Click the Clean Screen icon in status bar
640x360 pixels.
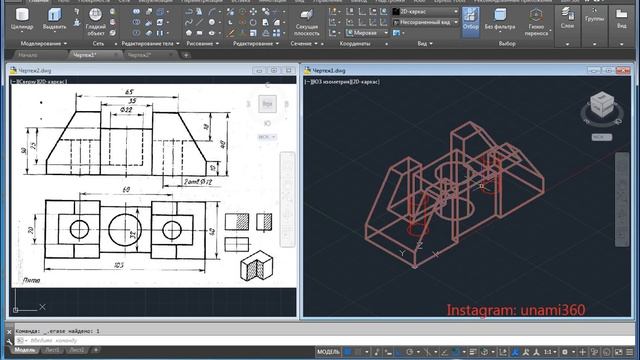pyautogui.click(x=618, y=352)
